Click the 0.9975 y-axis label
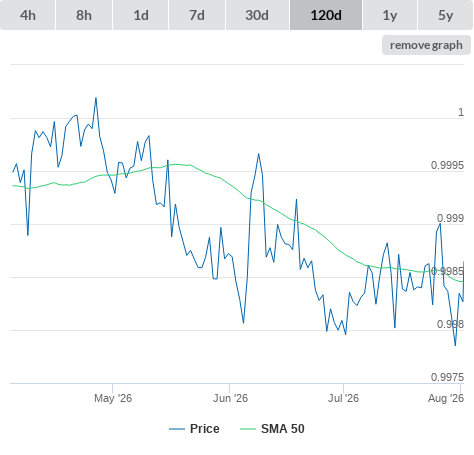The height and width of the screenshot is (455, 474). click(447, 377)
